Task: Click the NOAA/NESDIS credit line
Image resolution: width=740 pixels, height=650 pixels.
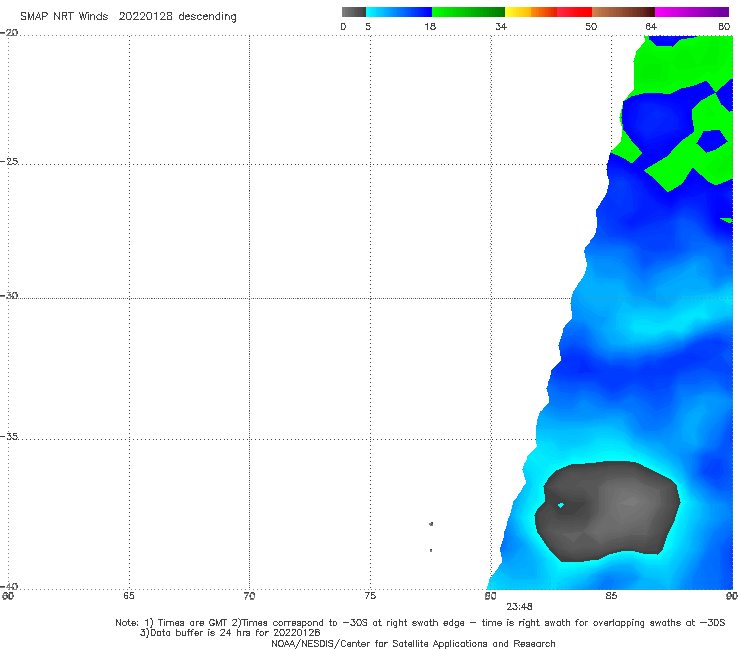Action: pos(413,644)
